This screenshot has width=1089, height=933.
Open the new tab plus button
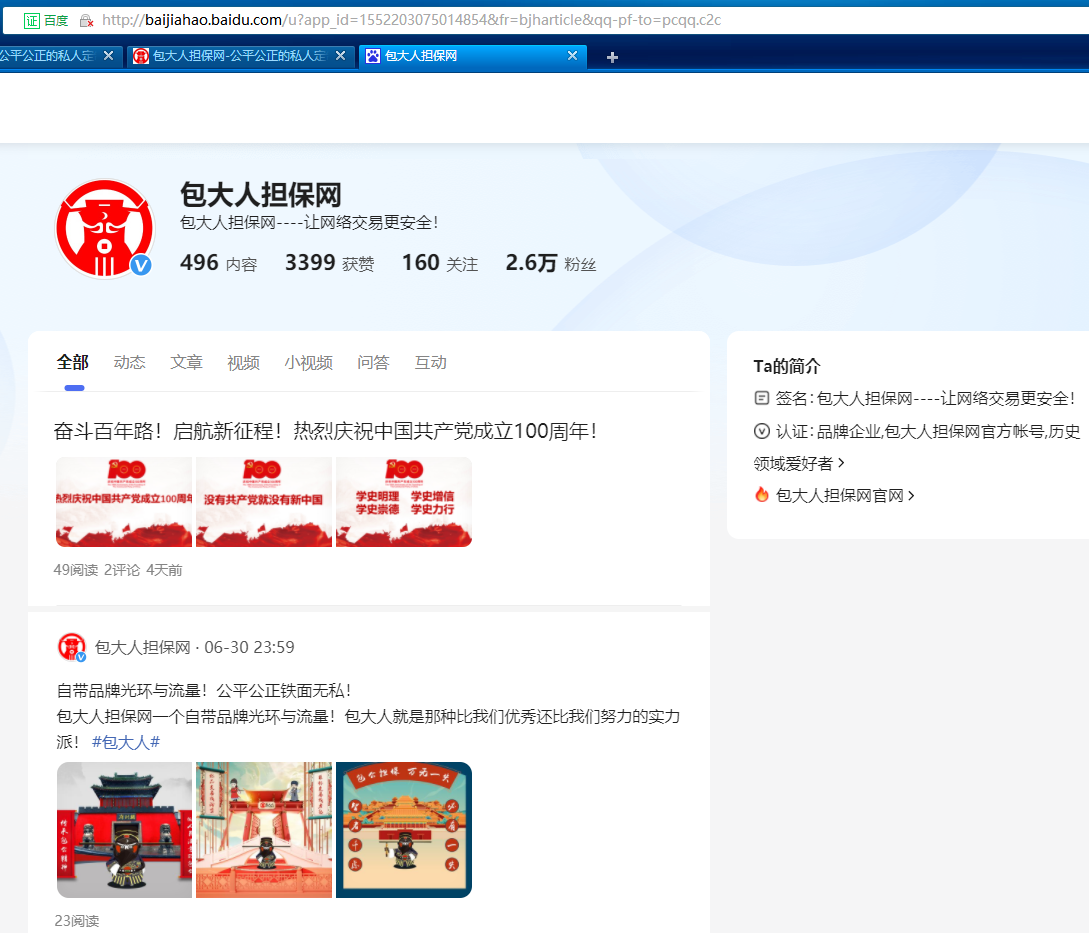tap(612, 57)
